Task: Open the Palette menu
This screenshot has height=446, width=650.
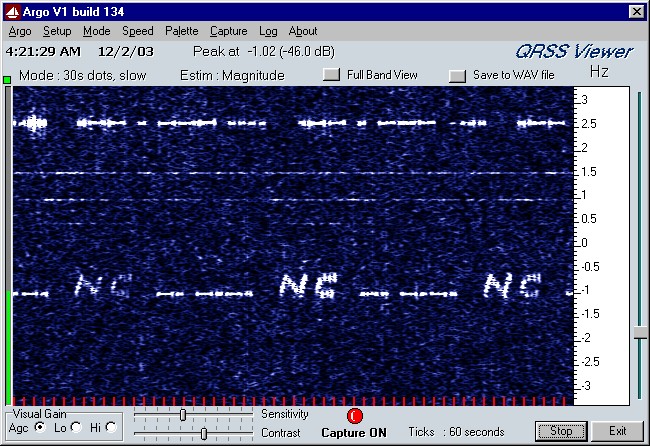Action: (x=181, y=31)
